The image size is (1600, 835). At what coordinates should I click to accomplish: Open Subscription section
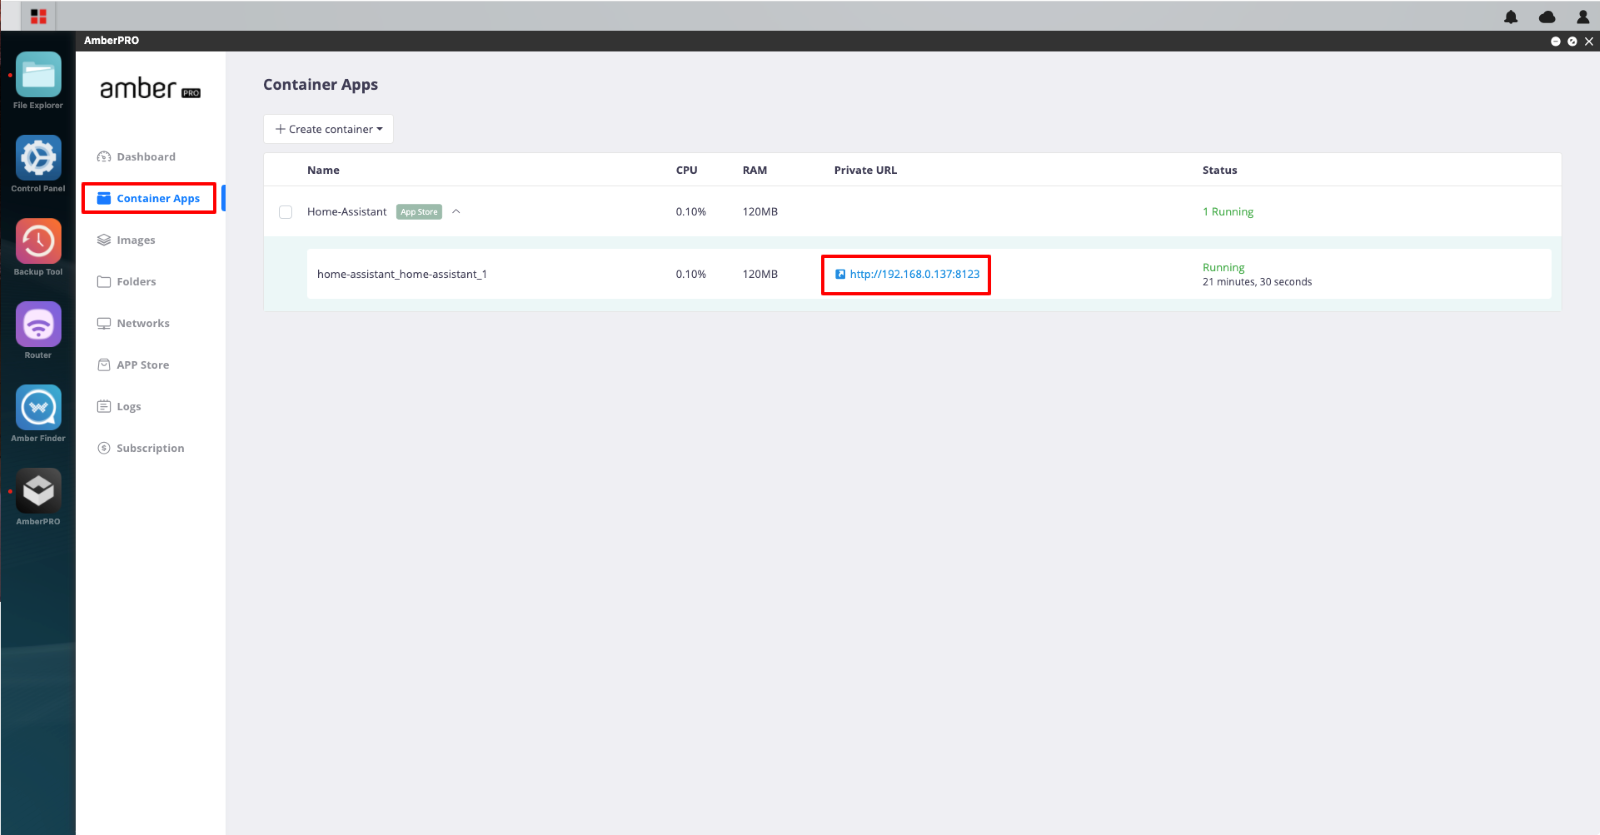[150, 448]
